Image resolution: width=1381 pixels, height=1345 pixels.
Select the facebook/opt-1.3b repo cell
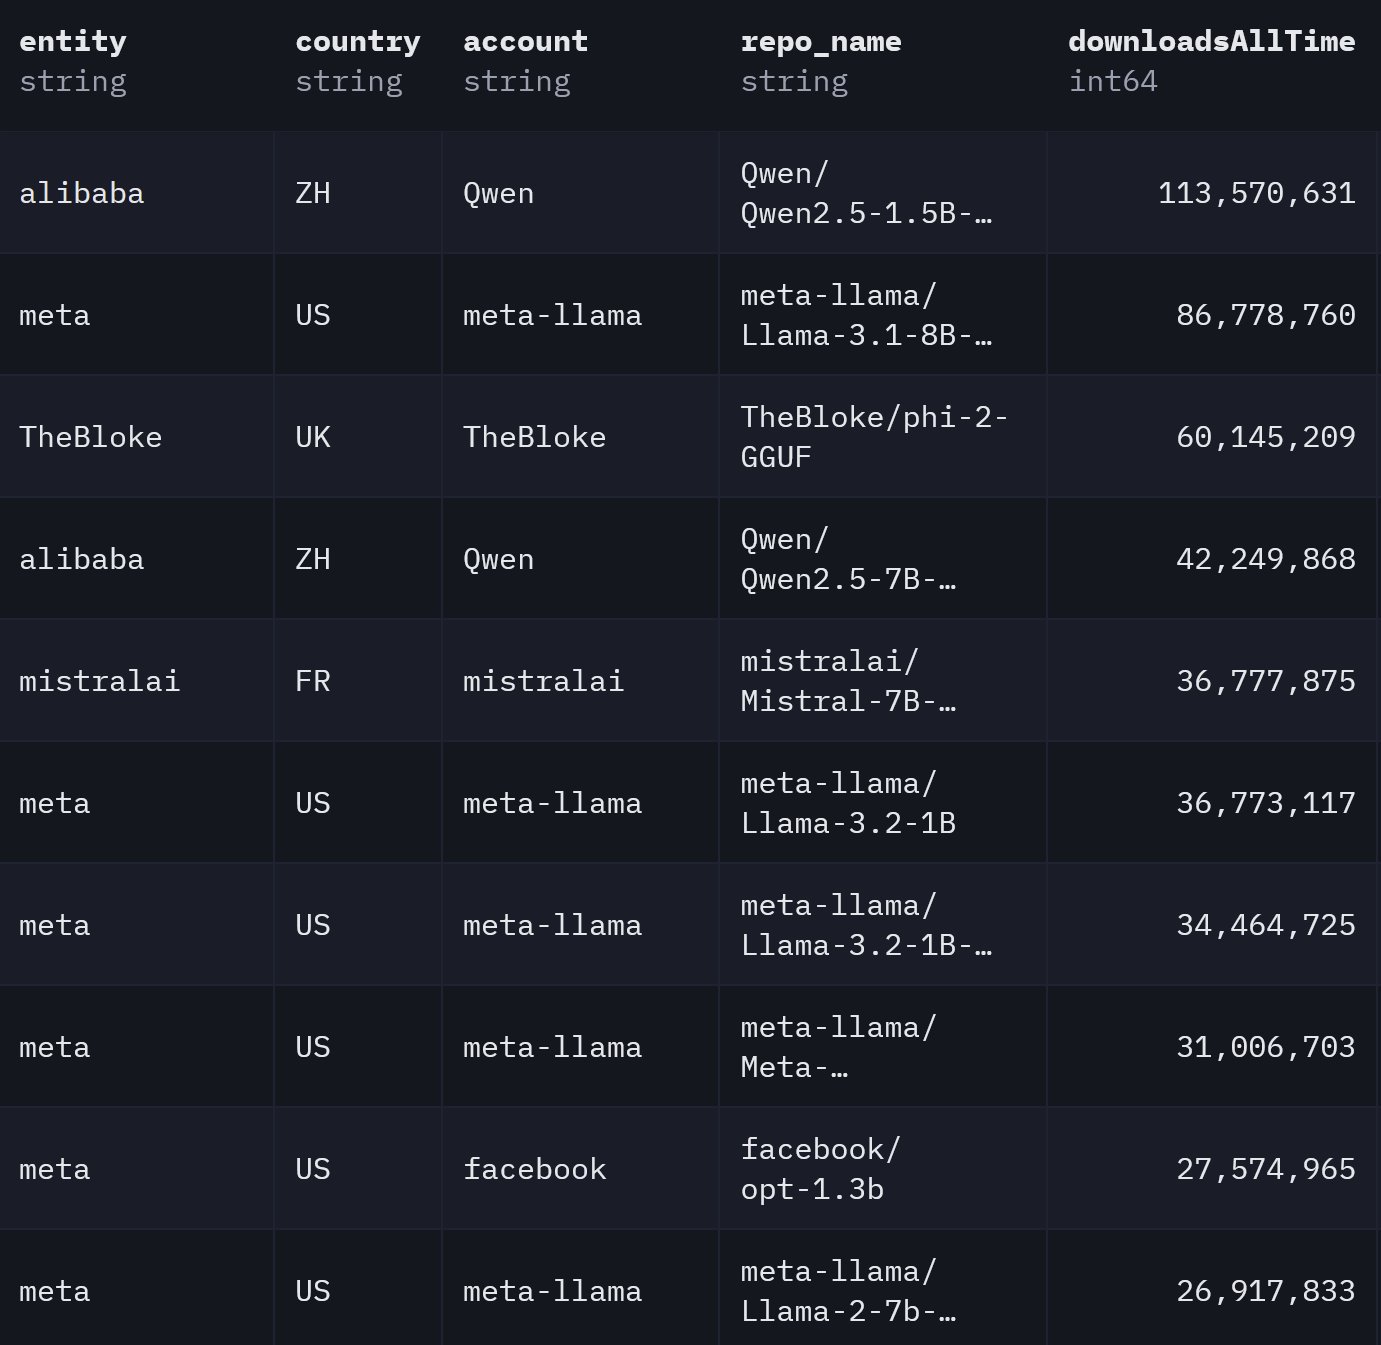[x=820, y=1169]
